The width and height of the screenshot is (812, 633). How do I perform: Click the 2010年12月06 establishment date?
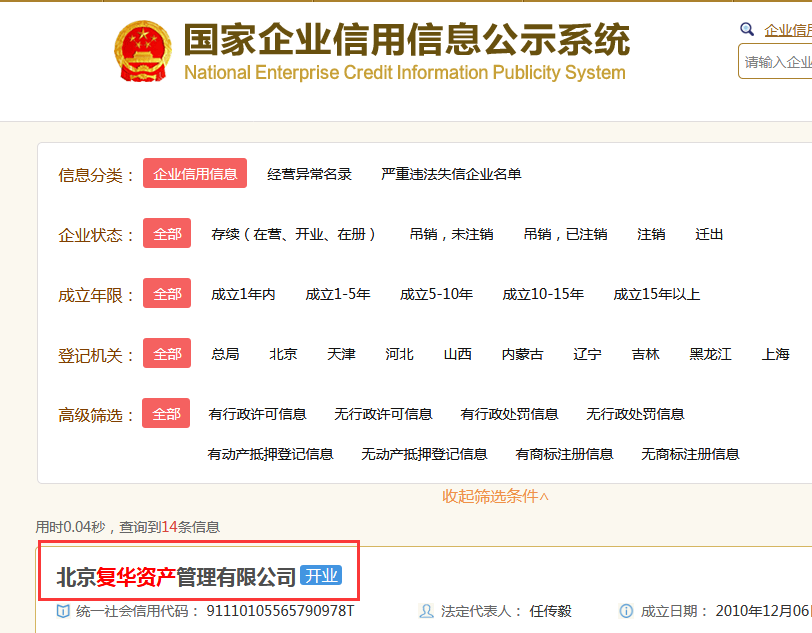tap(763, 611)
